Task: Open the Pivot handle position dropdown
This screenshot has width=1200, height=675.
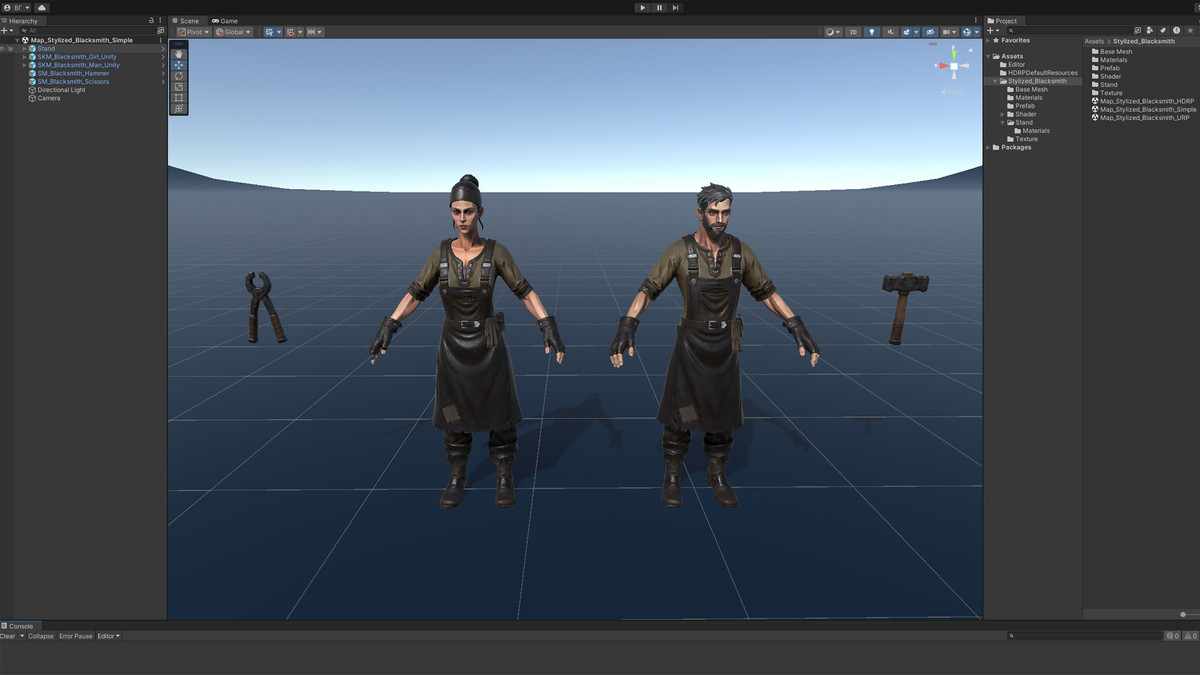Action: 193,32
